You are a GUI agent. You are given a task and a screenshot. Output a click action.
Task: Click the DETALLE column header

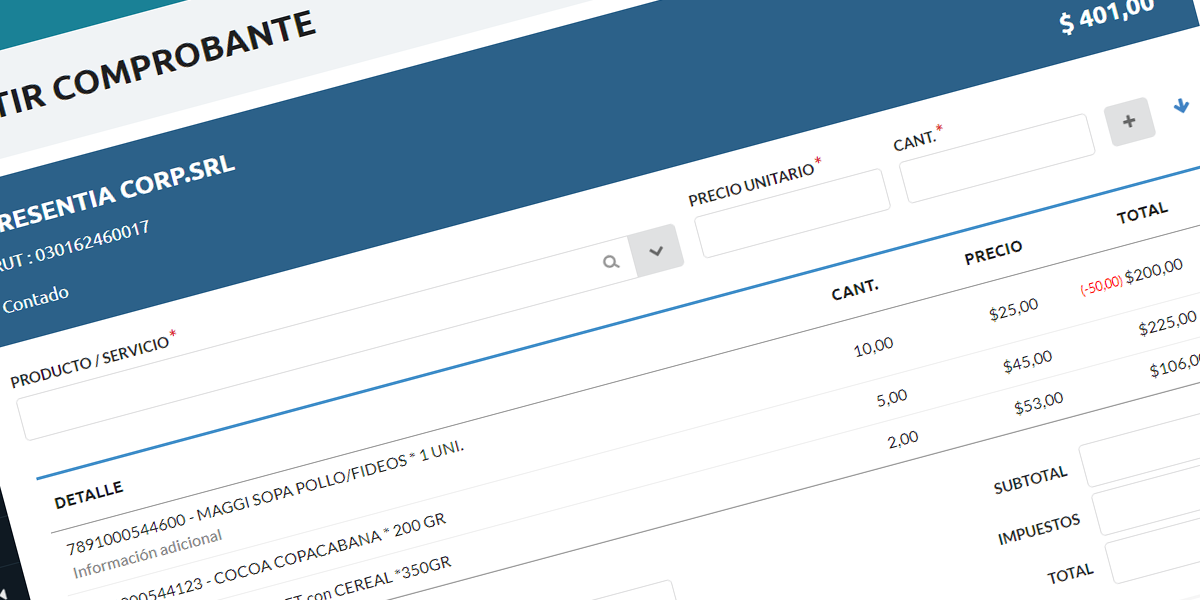pyautogui.click(x=89, y=494)
